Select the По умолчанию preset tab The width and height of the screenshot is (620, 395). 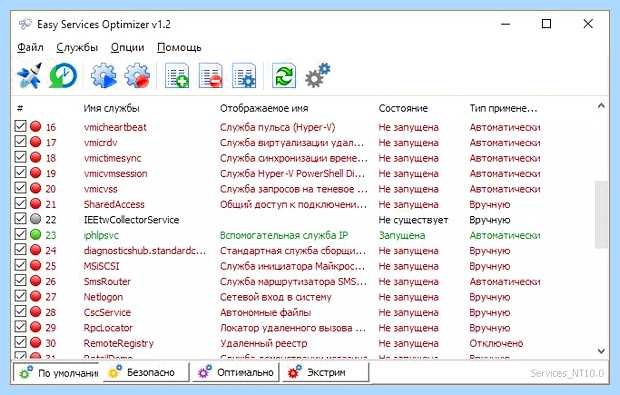pos(56,372)
